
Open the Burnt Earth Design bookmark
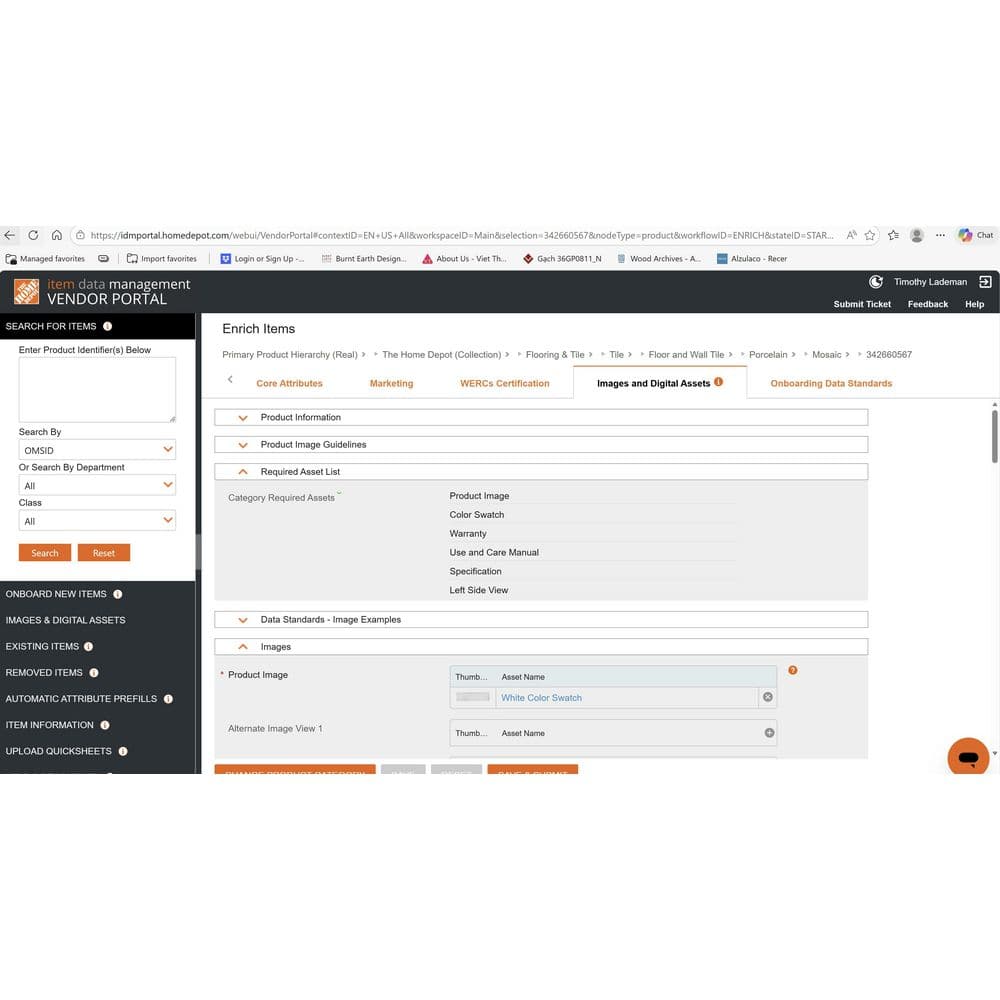pyautogui.click(x=364, y=258)
